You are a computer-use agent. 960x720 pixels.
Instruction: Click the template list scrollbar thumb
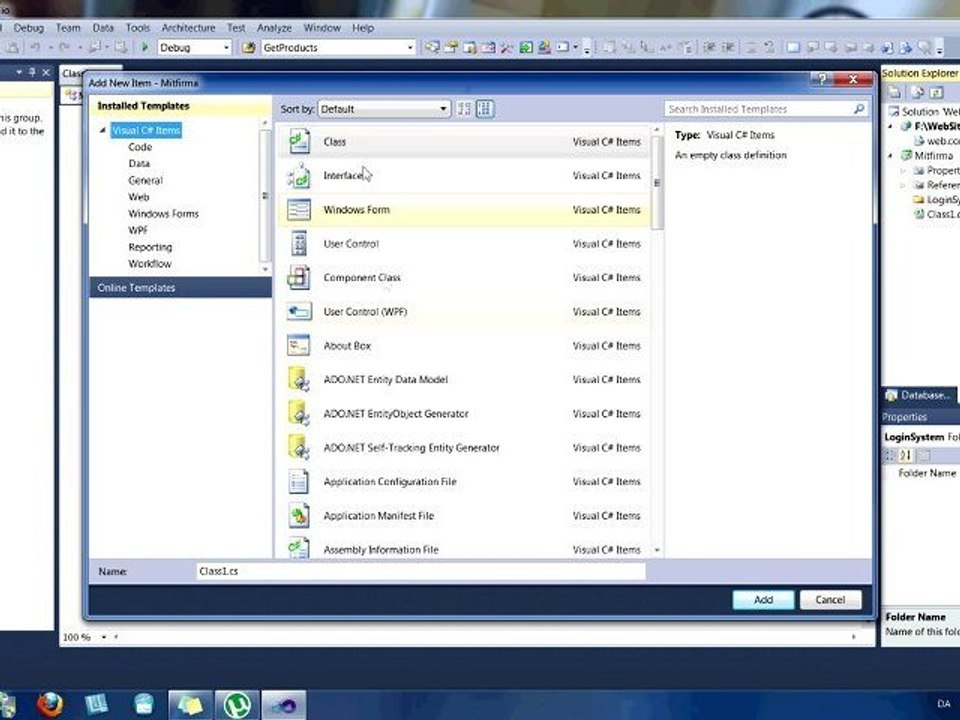657,182
